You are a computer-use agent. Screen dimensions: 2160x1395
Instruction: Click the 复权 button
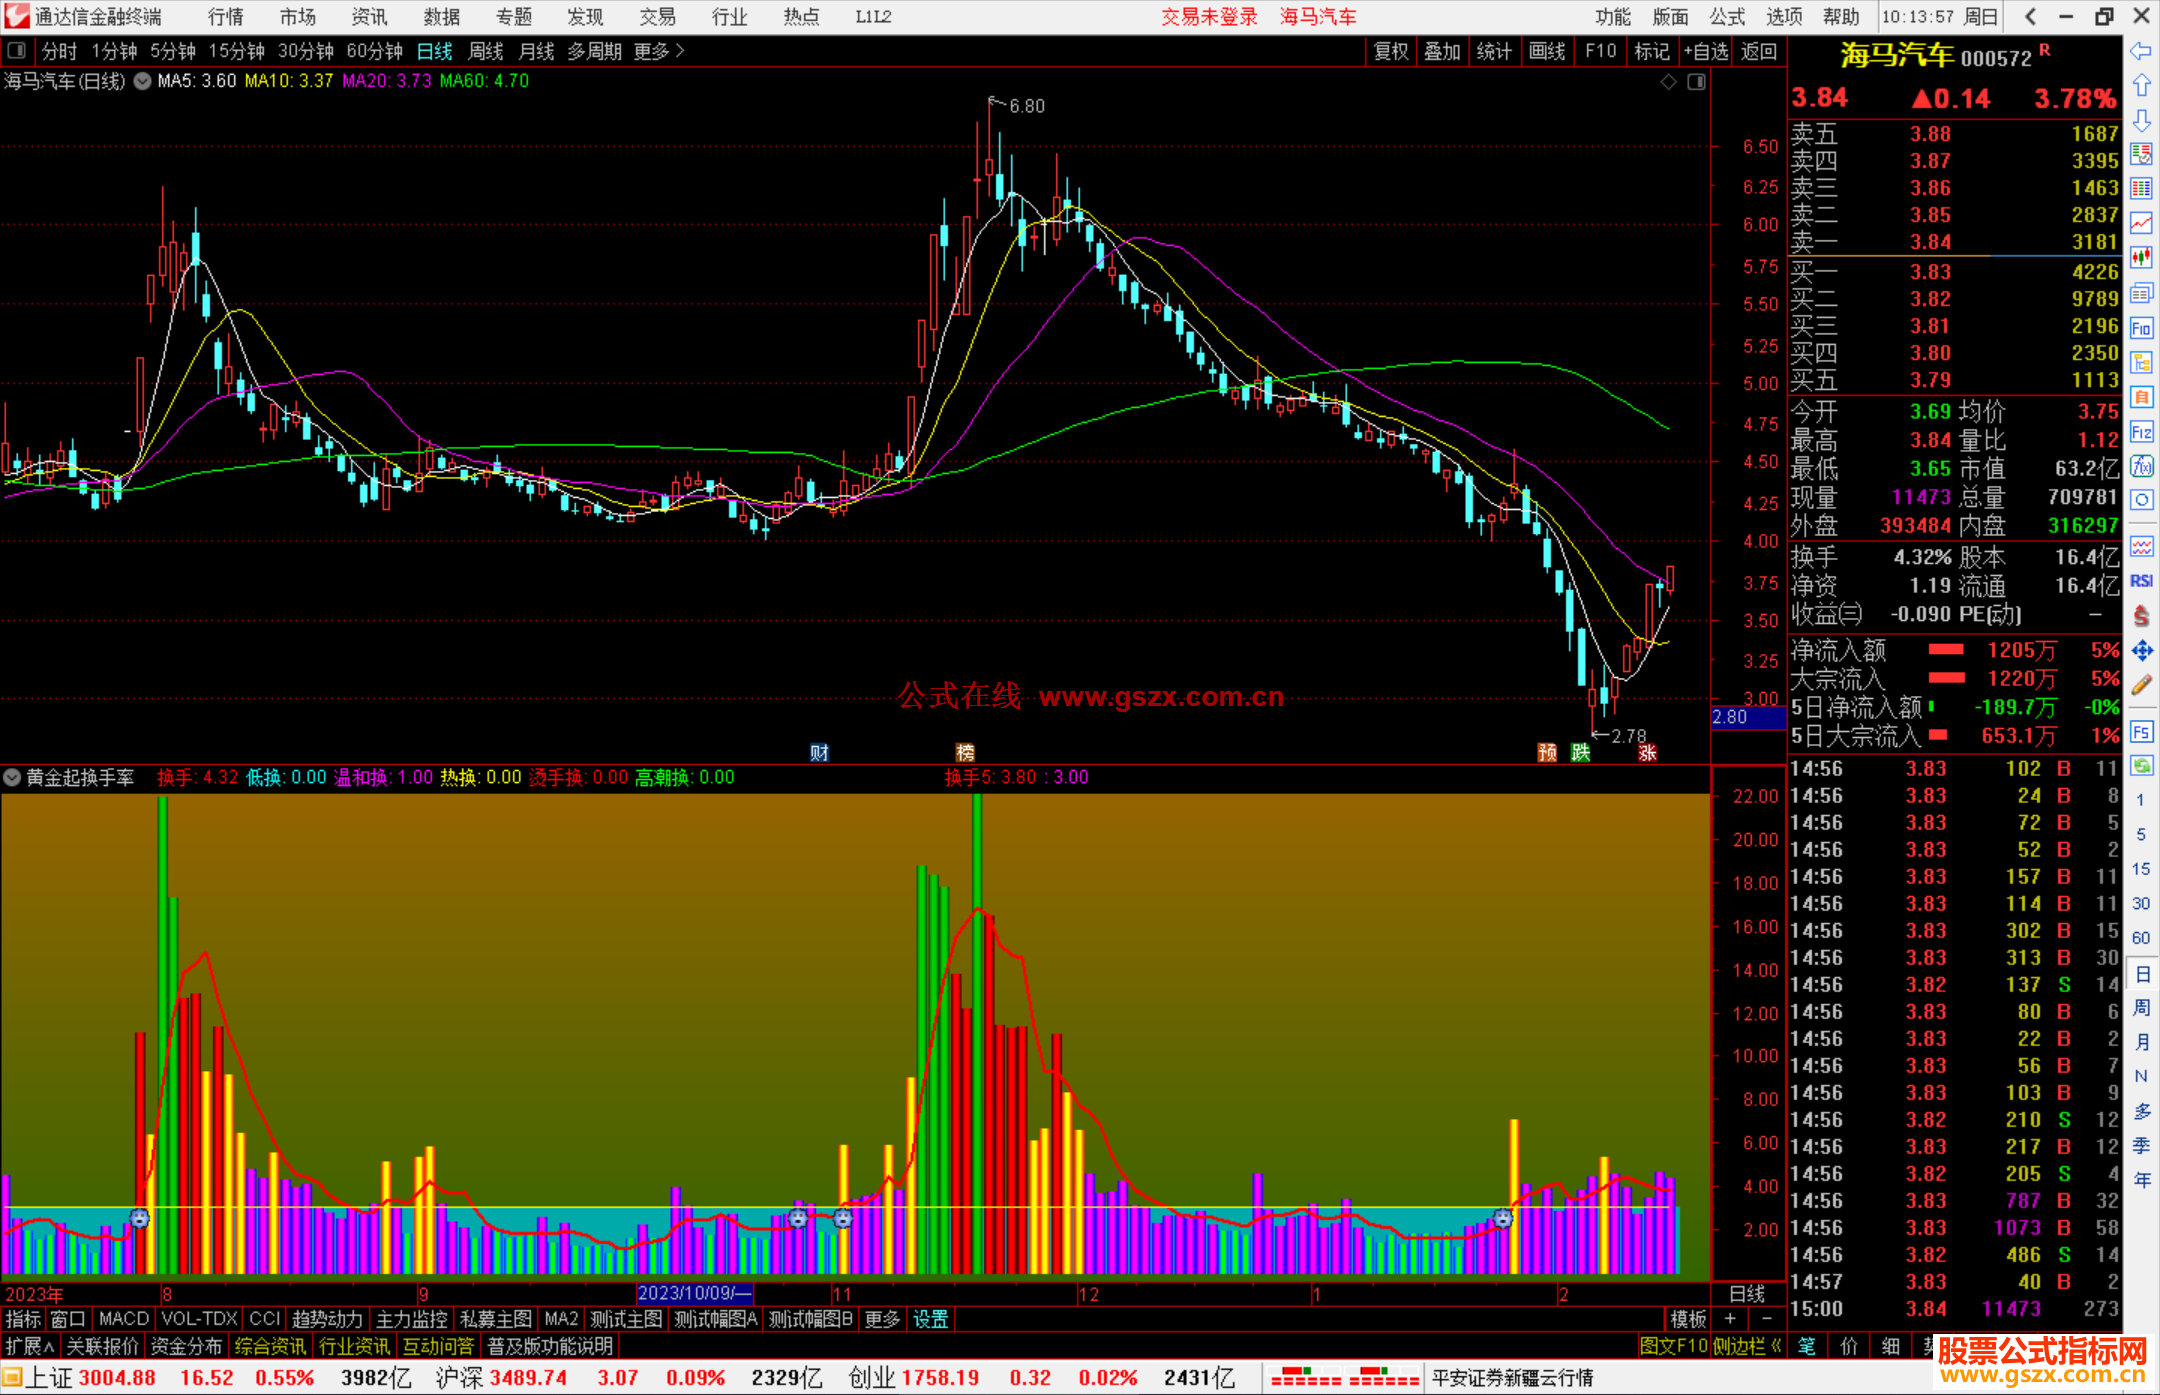point(1390,51)
